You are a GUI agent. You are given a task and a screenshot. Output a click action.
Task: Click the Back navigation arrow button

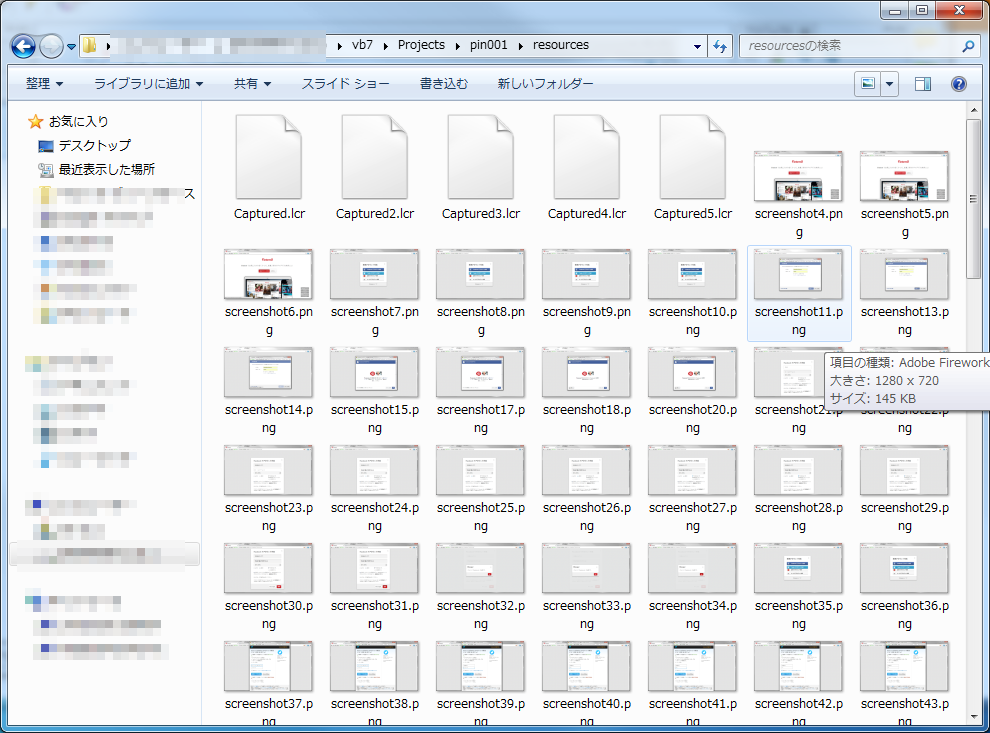(24, 46)
